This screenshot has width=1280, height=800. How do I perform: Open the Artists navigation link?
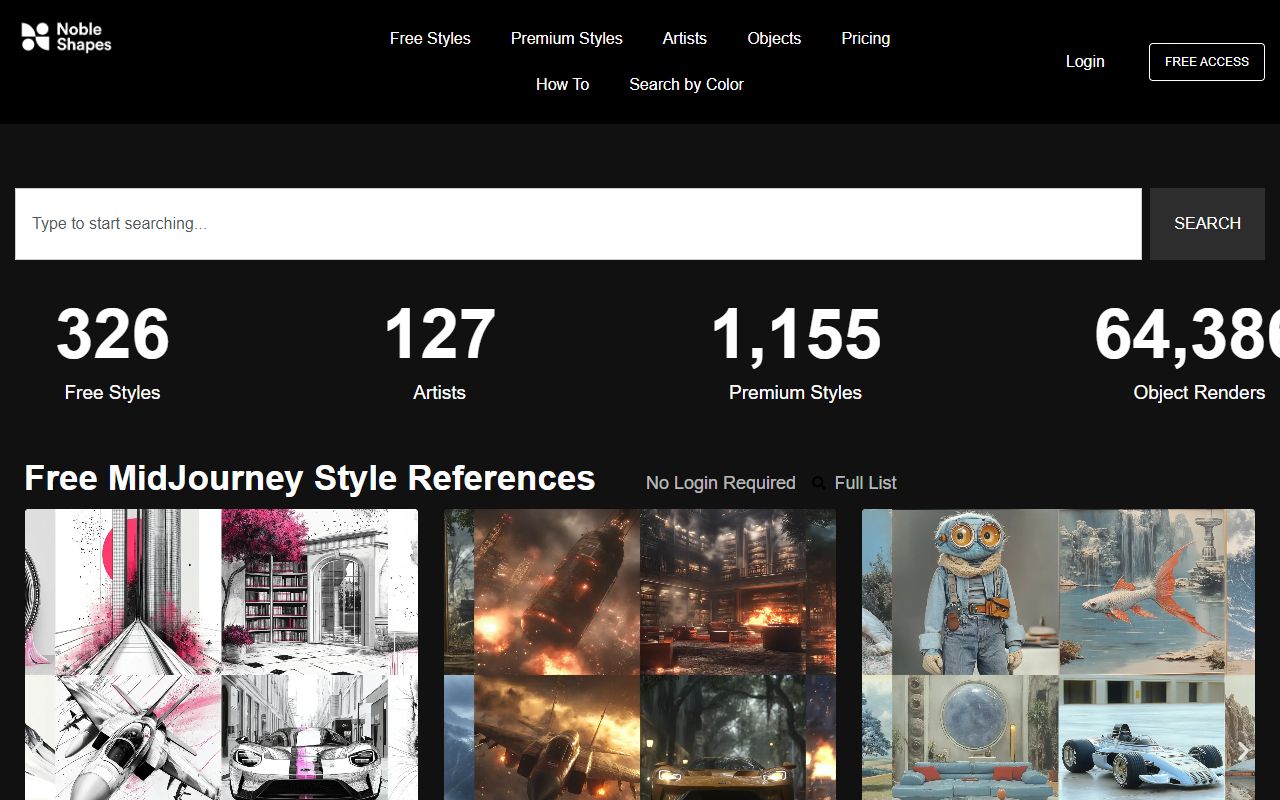684,38
